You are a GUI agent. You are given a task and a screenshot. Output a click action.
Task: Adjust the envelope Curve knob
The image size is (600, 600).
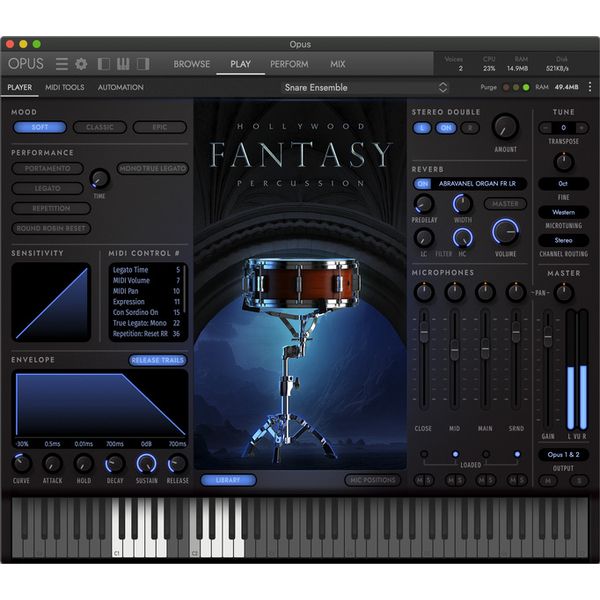point(21,463)
